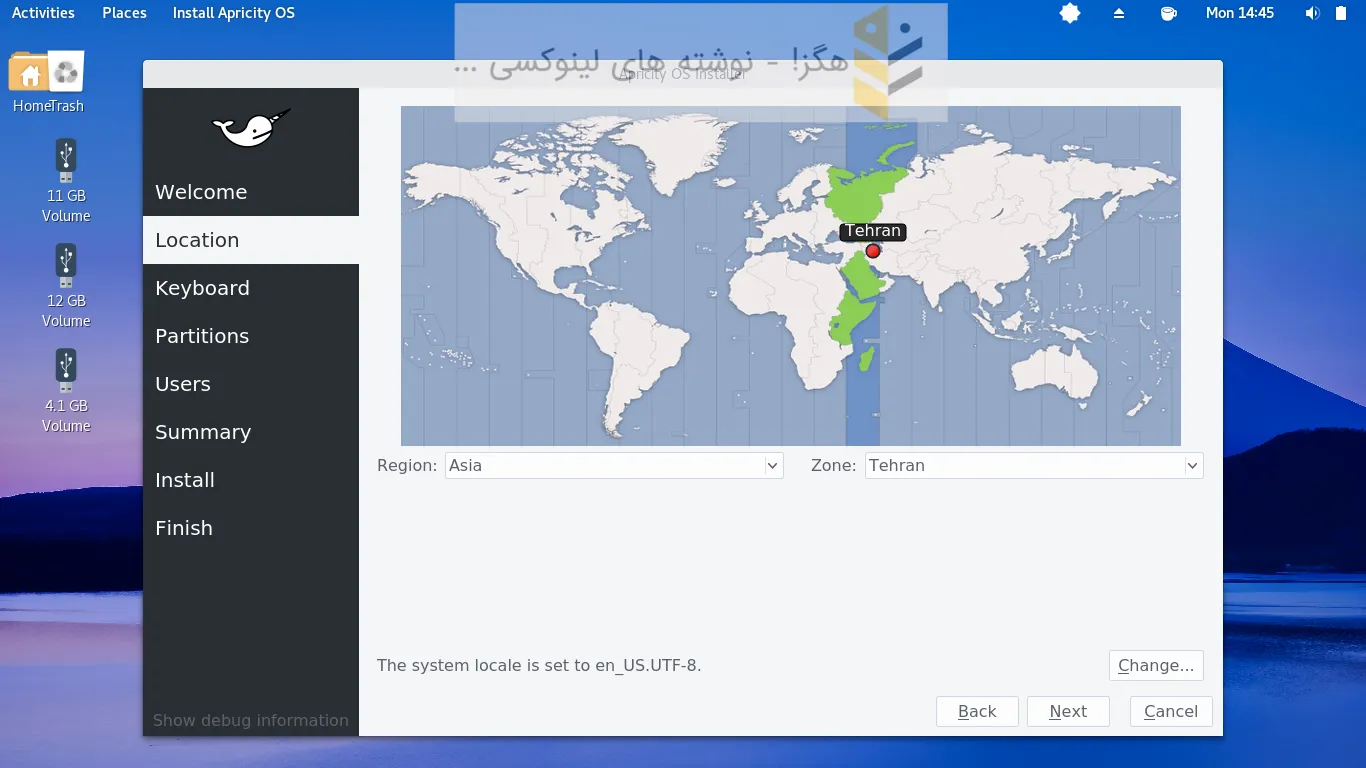This screenshot has width=1366, height=768.
Task: Click the eject icon in the top bar
Action: (x=1119, y=13)
